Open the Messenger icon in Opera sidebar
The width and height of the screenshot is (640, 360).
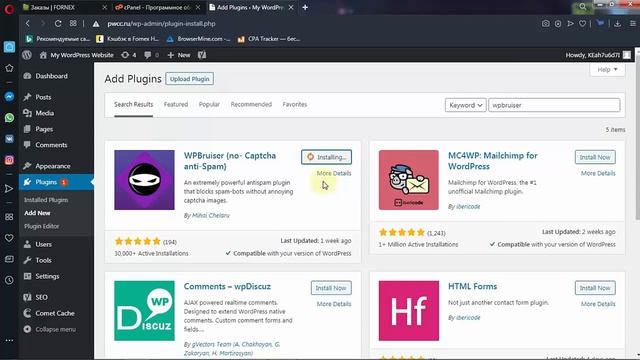9,97
